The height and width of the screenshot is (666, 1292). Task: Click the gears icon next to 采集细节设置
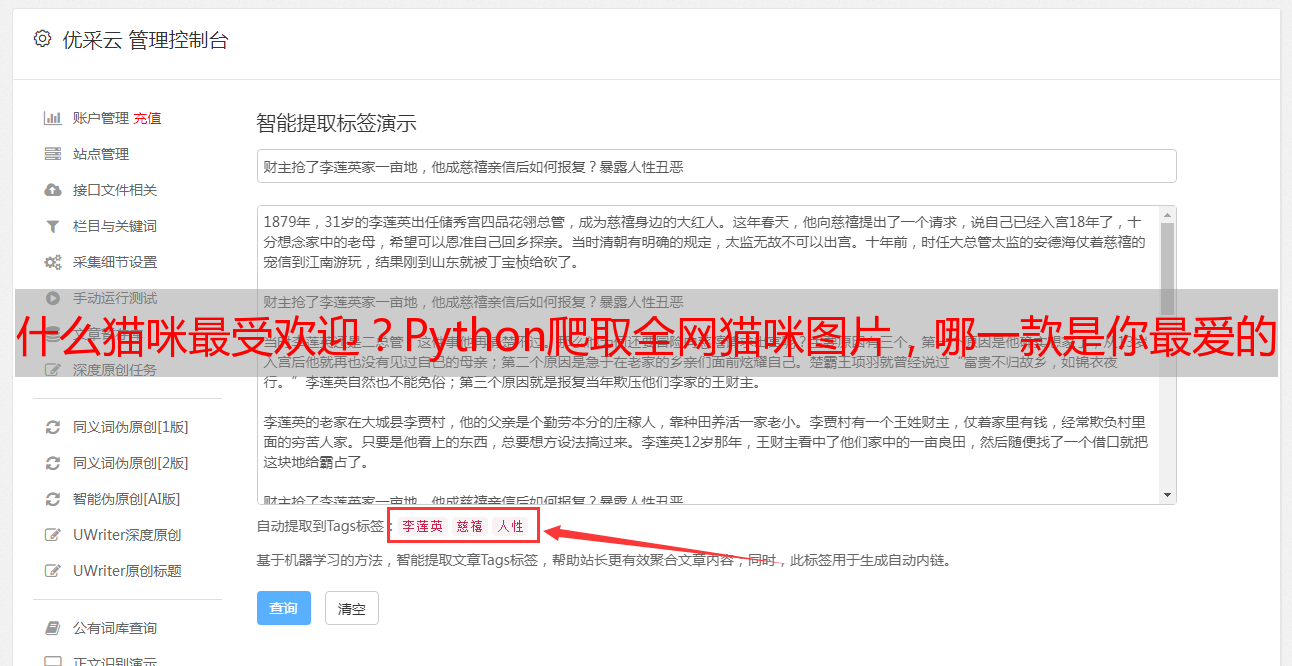(53, 262)
